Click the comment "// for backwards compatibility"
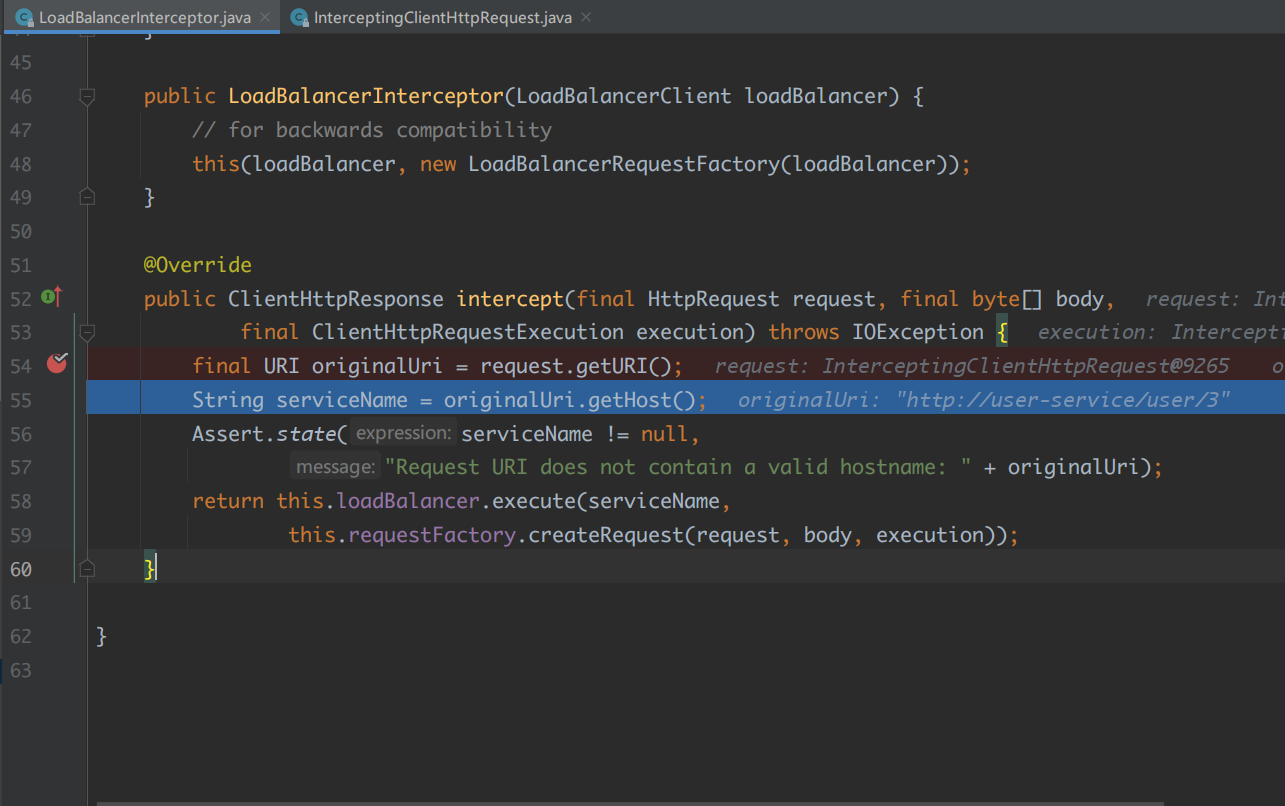The image size is (1285, 806). pos(372,130)
